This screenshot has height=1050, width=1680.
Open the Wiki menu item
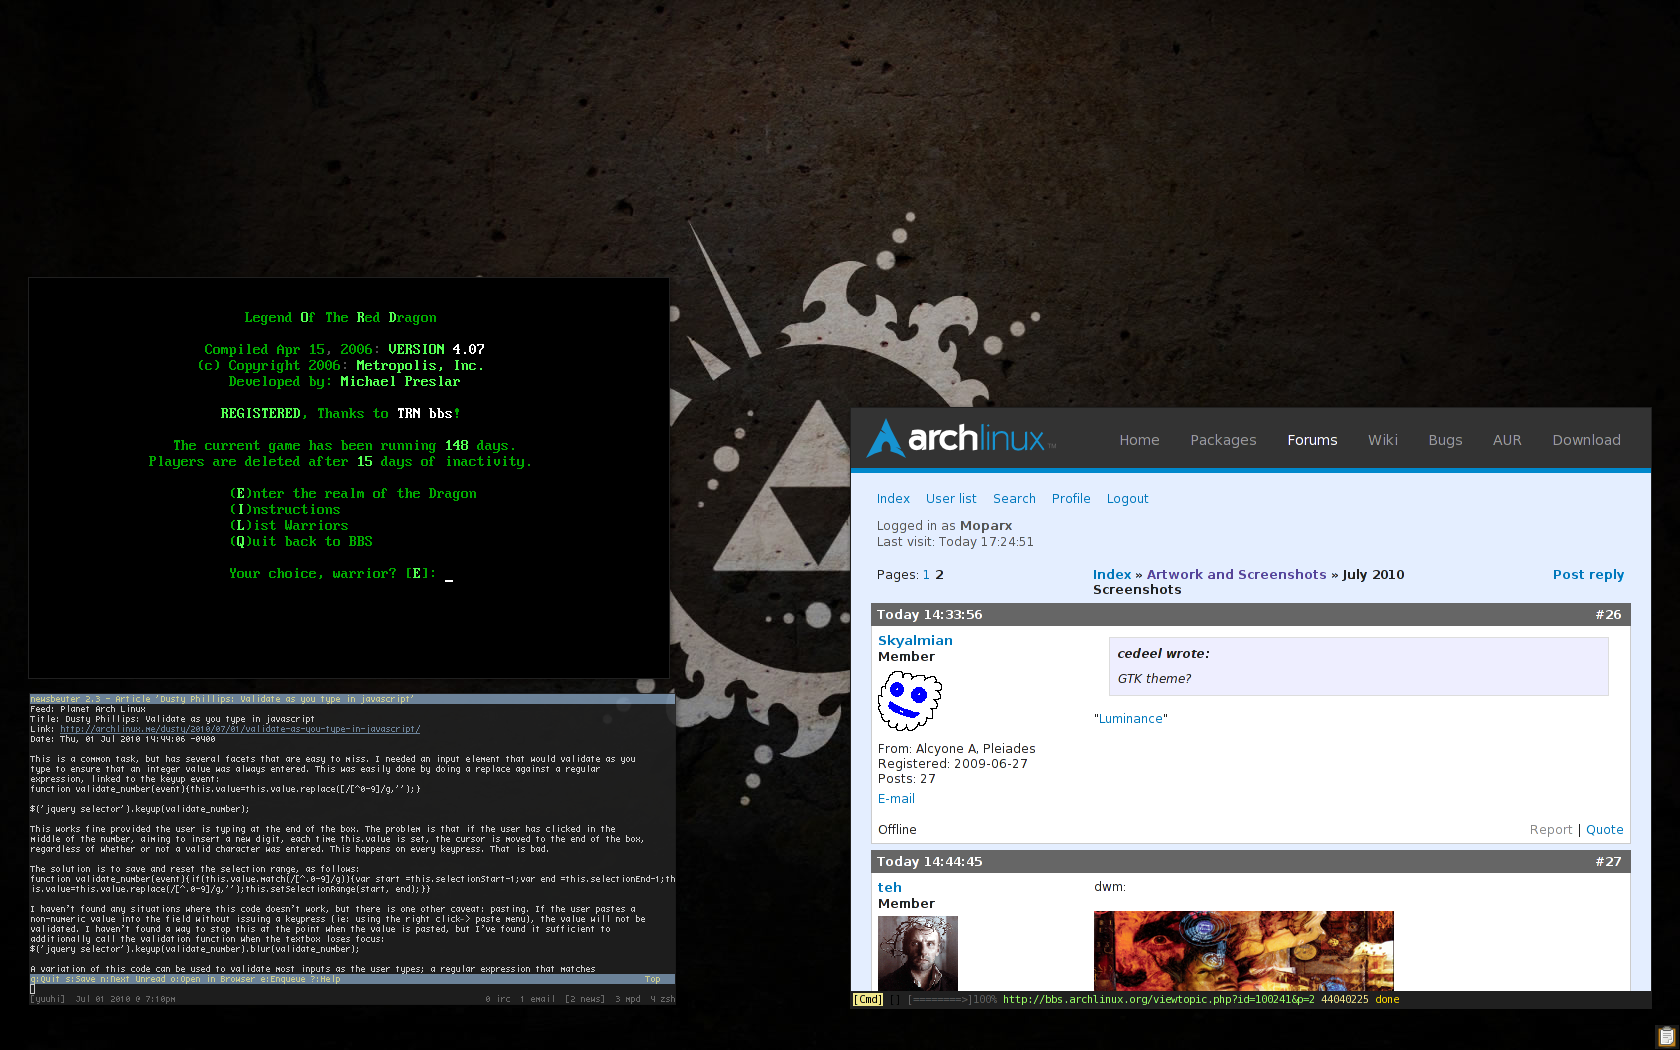pos(1383,440)
